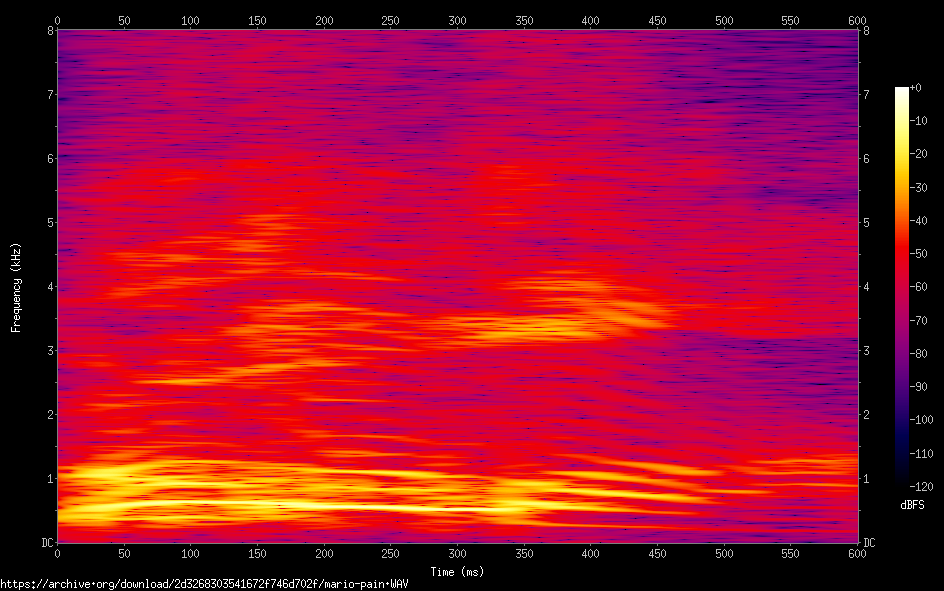The height and width of the screenshot is (591, 944).
Task: Click the "Time (ms)" axis label
Action: [457, 572]
